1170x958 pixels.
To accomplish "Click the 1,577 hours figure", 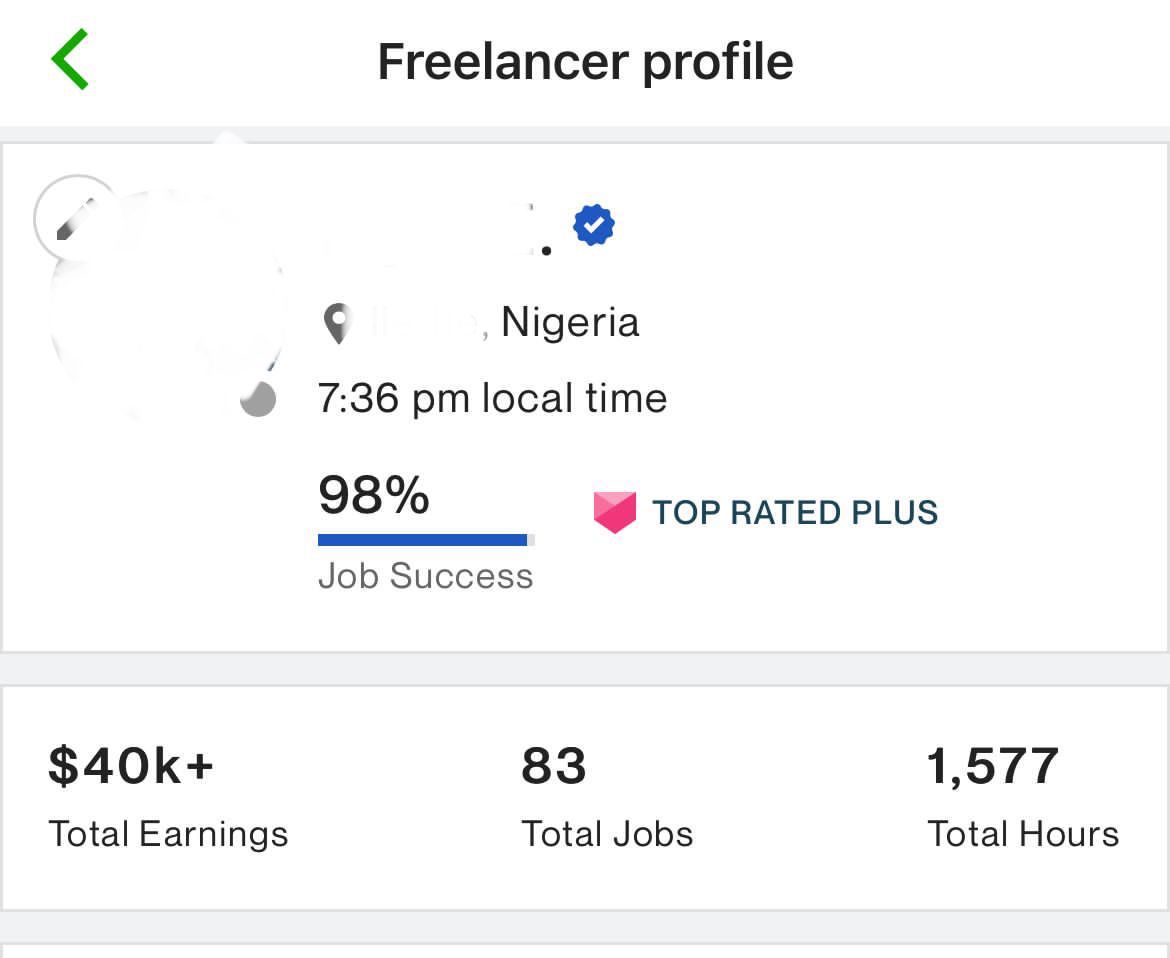I will click(992, 766).
